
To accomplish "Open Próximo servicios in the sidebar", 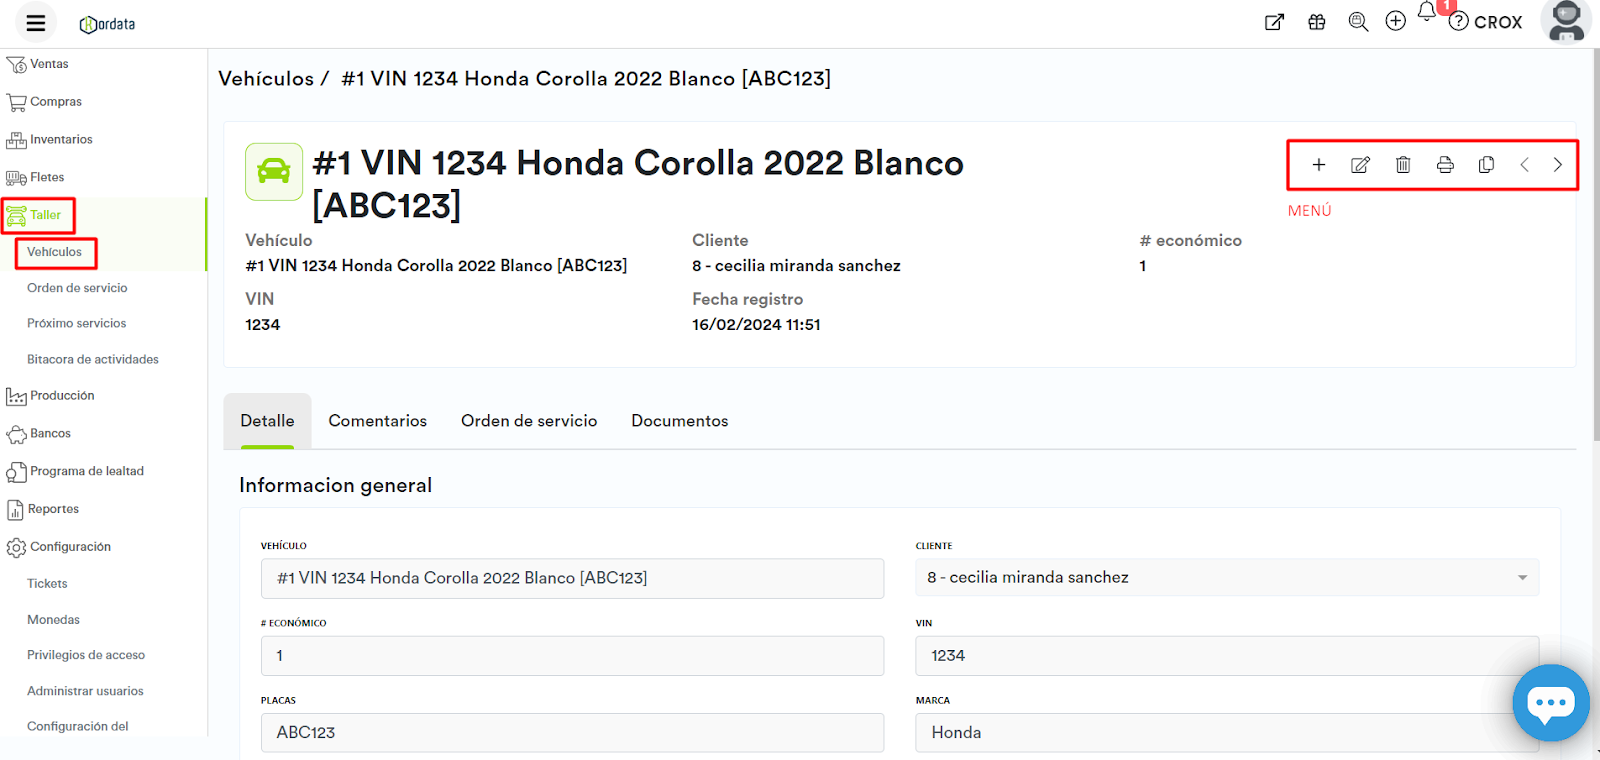I will point(76,324).
